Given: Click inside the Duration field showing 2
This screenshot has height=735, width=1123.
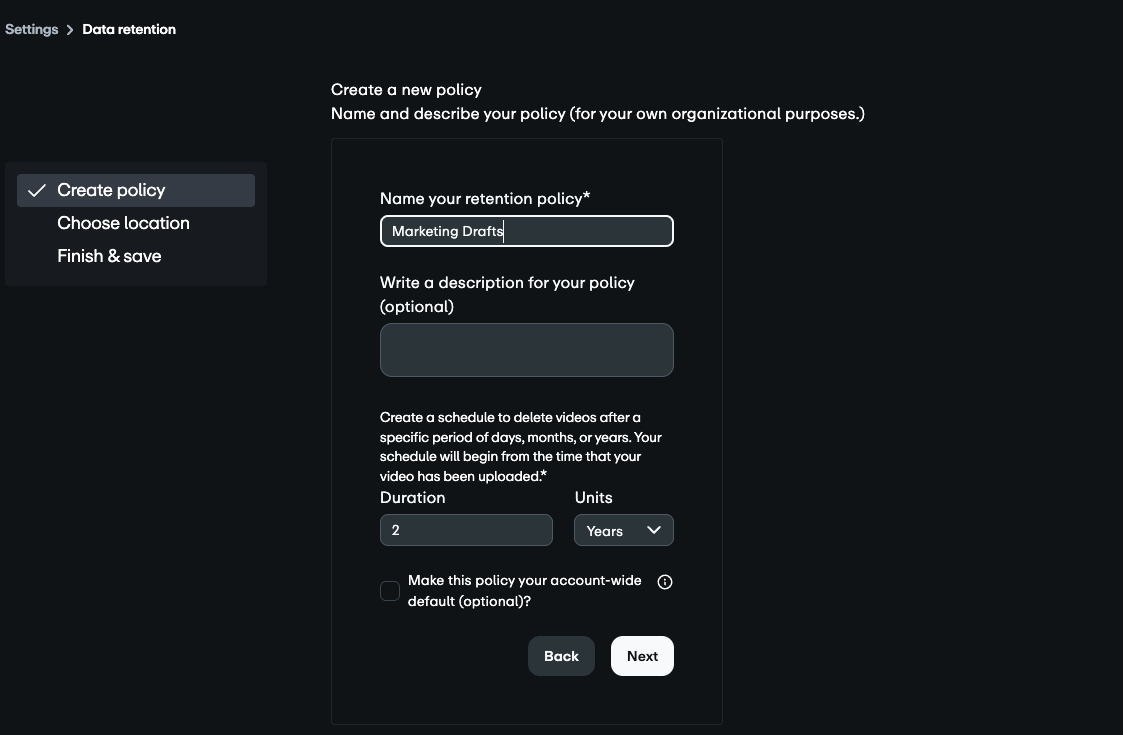Looking at the screenshot, I should point(466,530).
